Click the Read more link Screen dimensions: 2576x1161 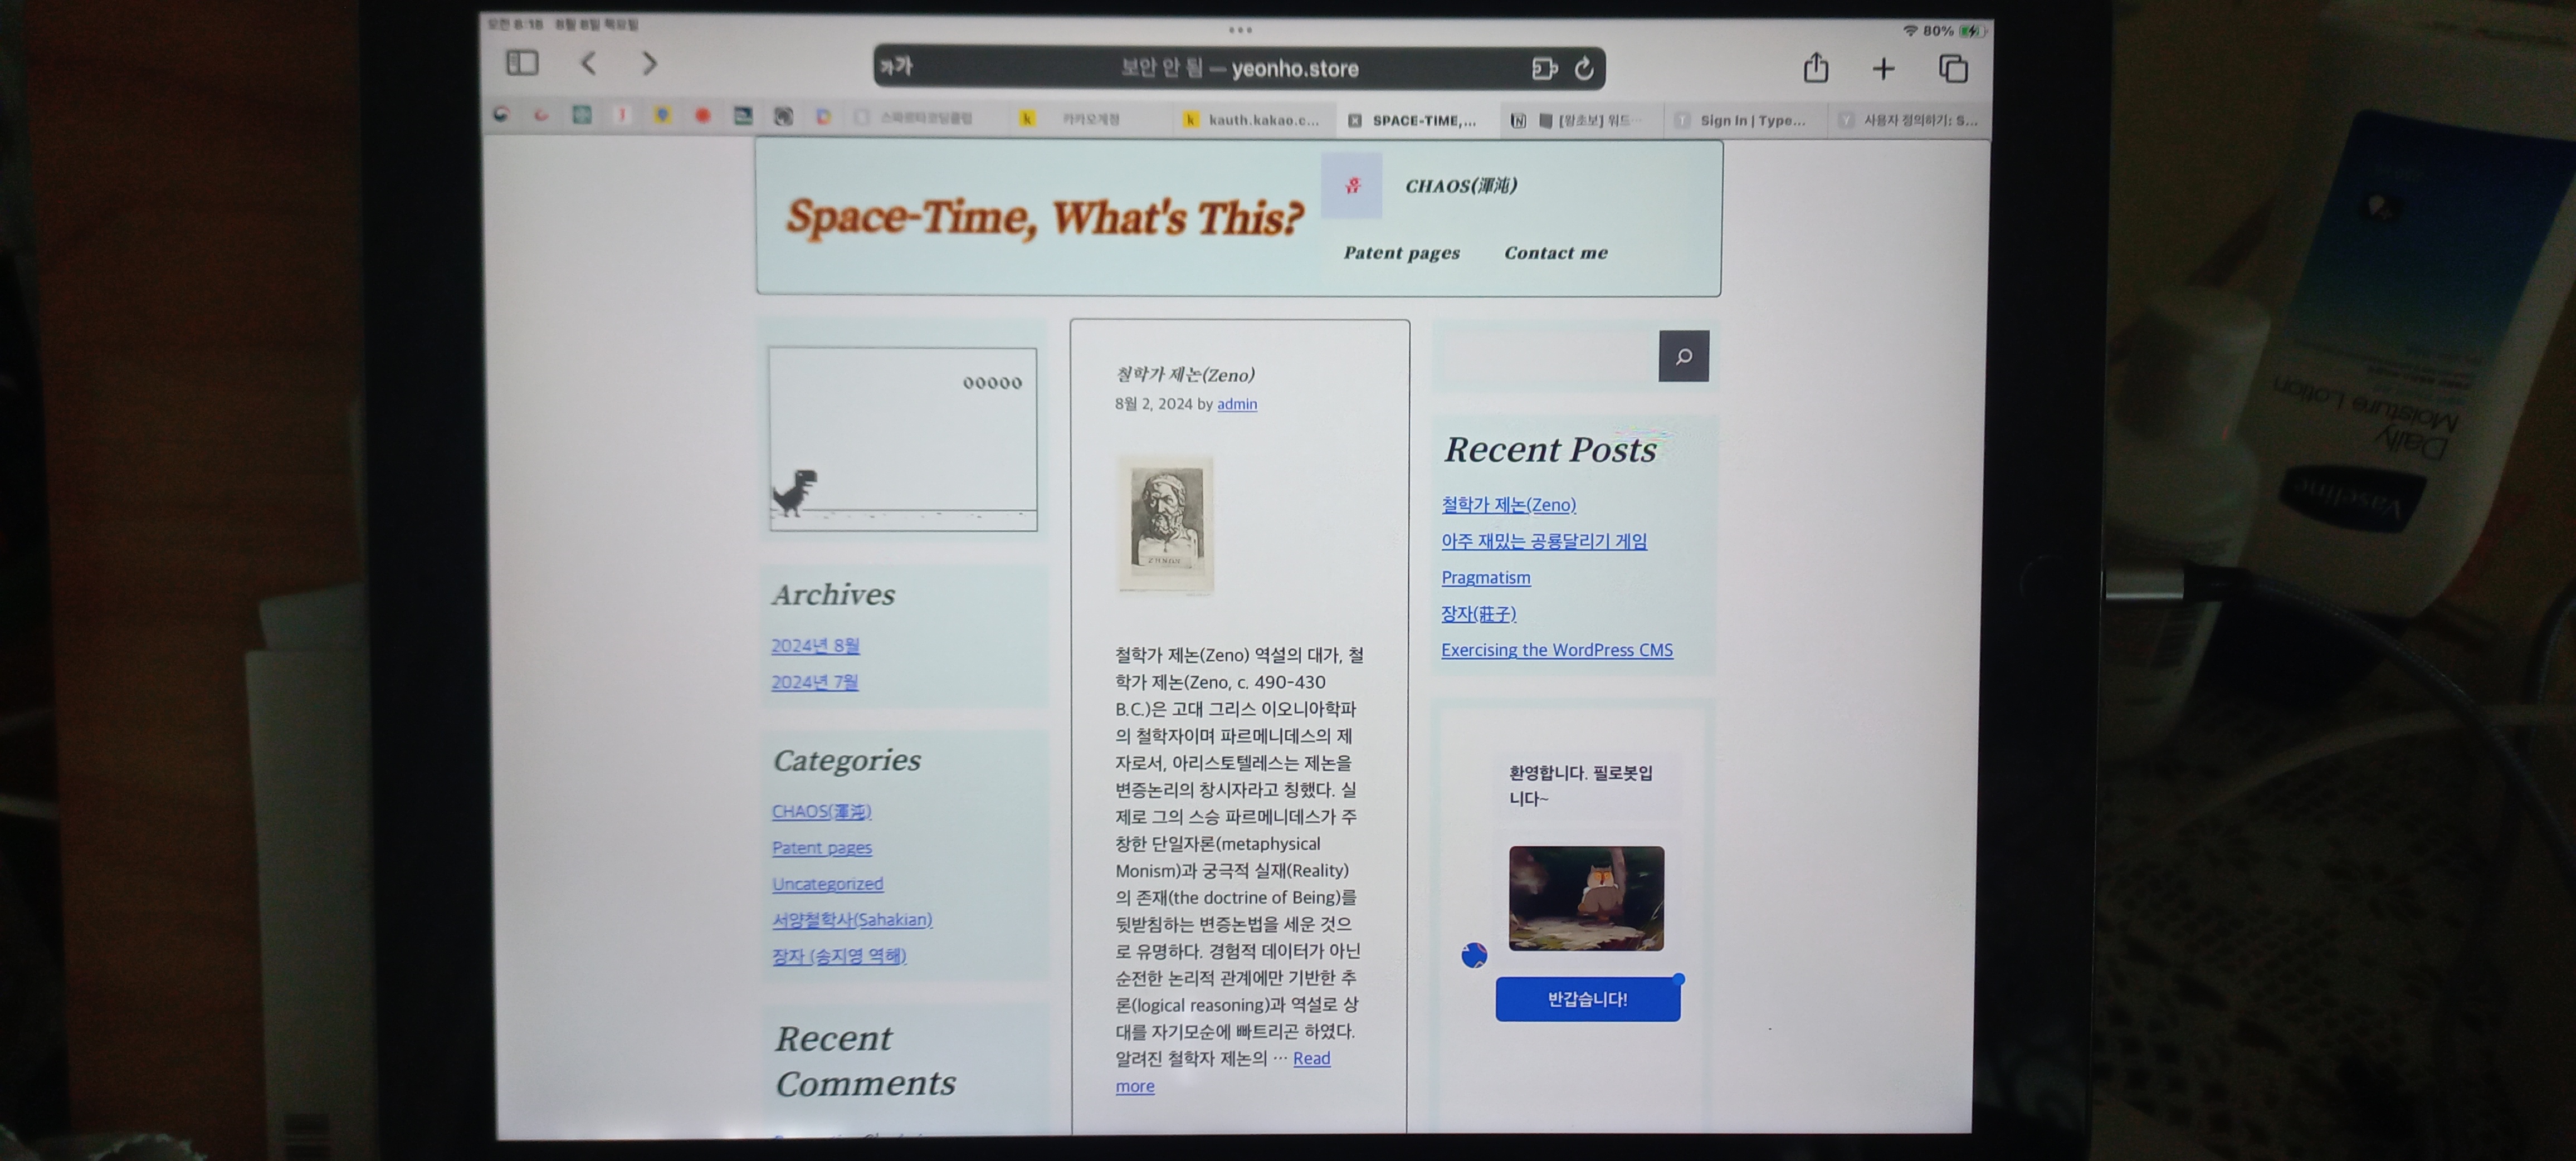1223,1072
